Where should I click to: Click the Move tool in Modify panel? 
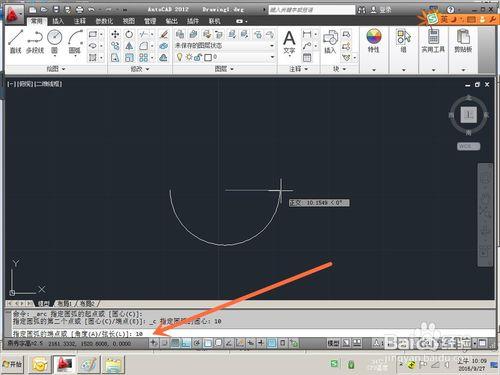point(115,34)
